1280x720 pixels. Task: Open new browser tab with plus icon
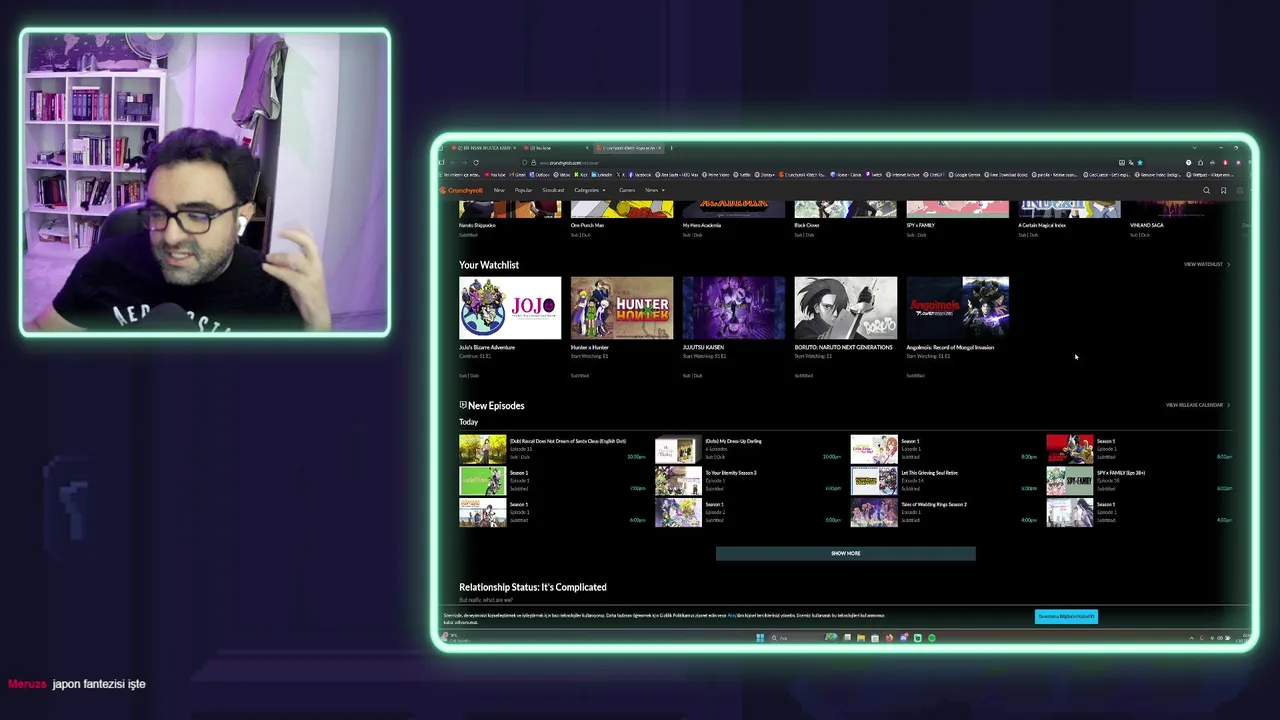671,147
